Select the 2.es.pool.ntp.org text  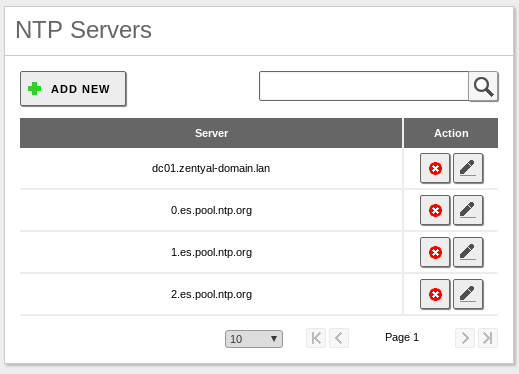(211, 294)
